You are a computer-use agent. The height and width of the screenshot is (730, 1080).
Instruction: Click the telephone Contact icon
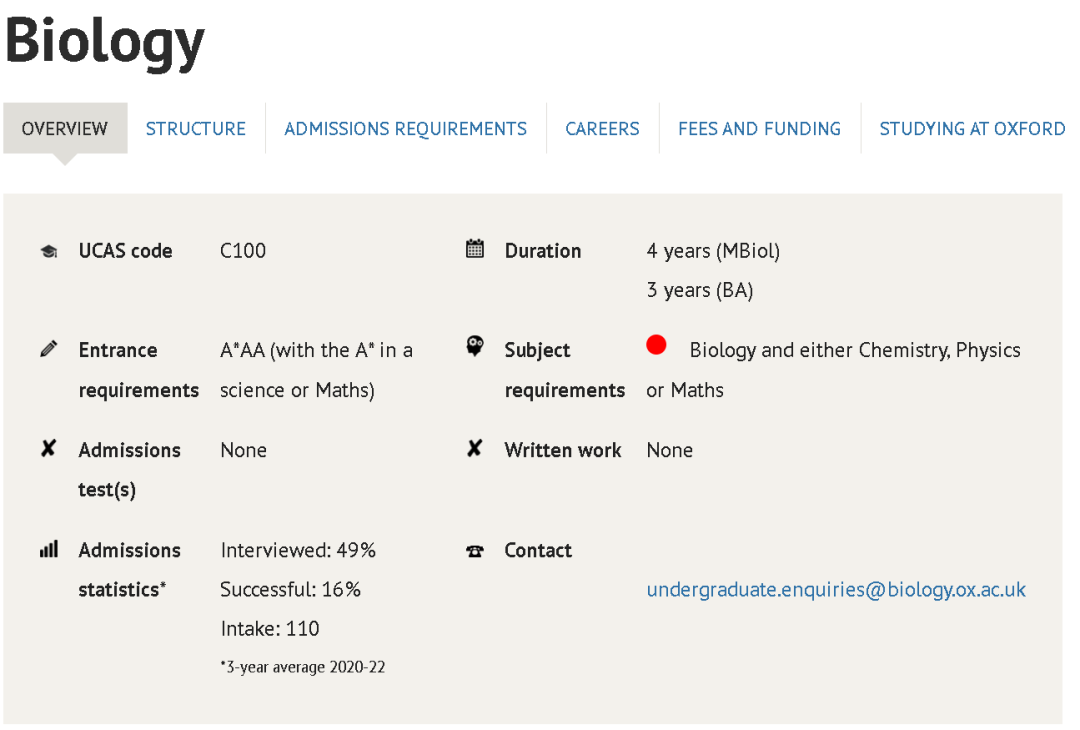[475, 551]
